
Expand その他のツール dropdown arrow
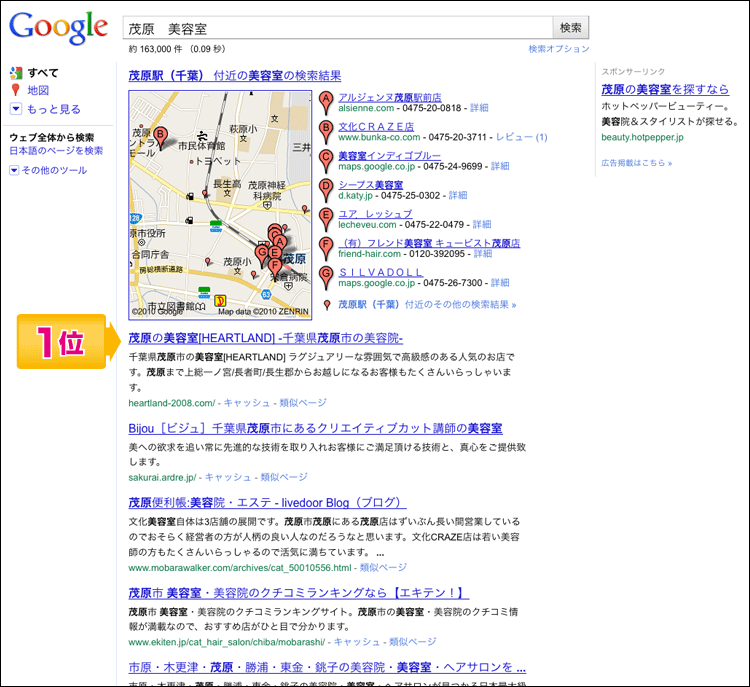click(x=14, y=170)
